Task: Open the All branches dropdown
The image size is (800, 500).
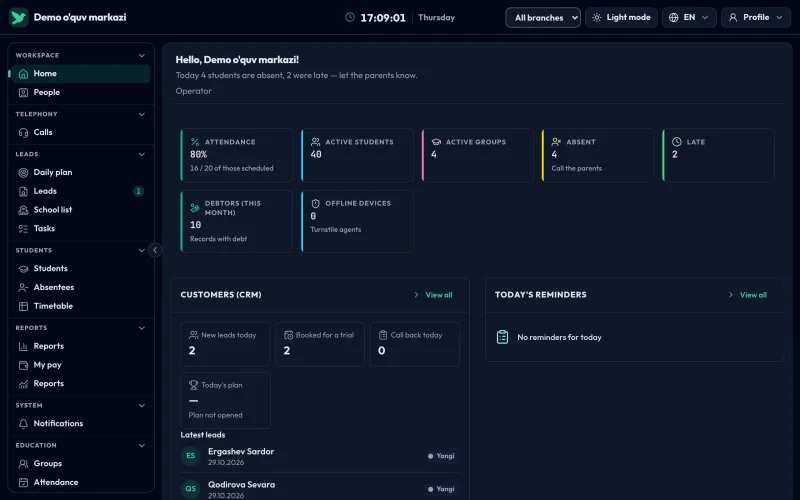Action: point(543,17)
